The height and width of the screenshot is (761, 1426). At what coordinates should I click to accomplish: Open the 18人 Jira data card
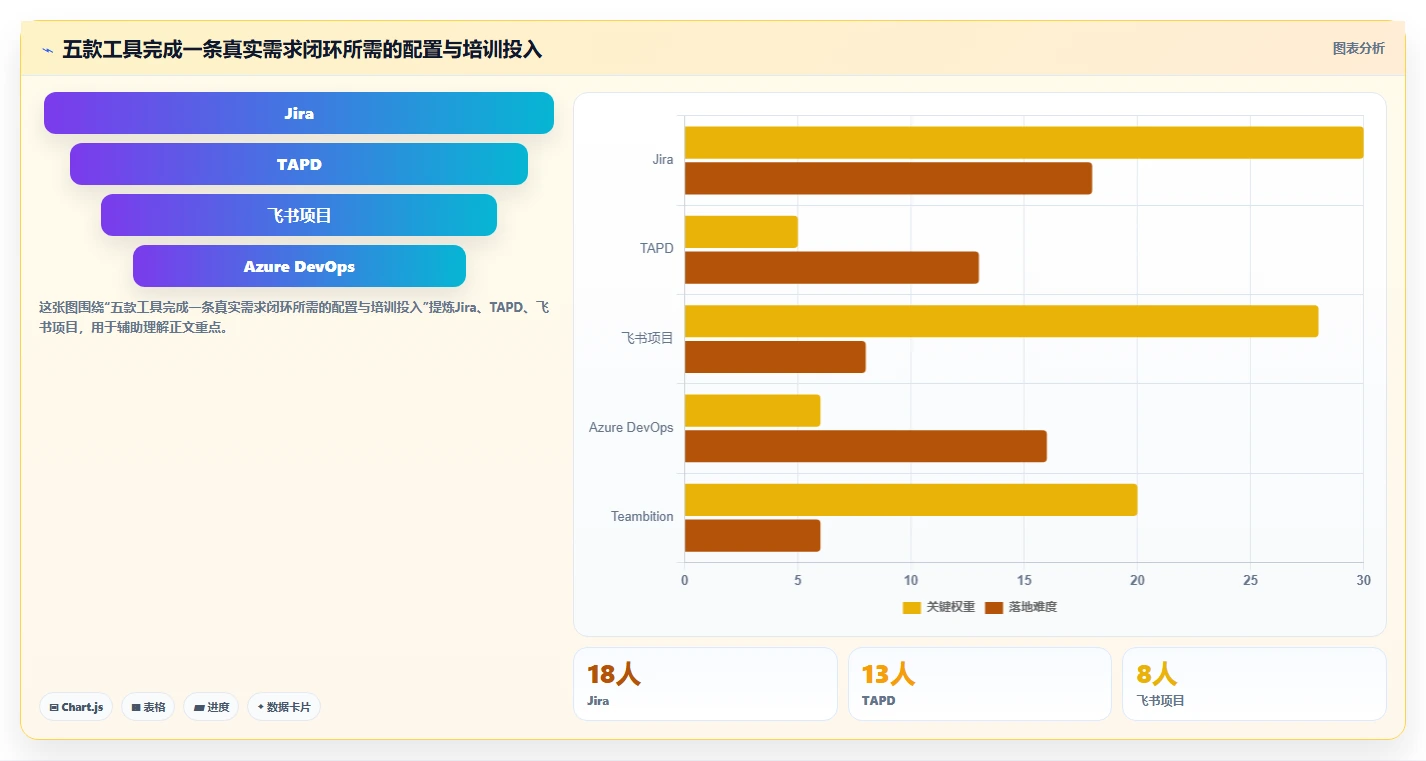[705, 684]
